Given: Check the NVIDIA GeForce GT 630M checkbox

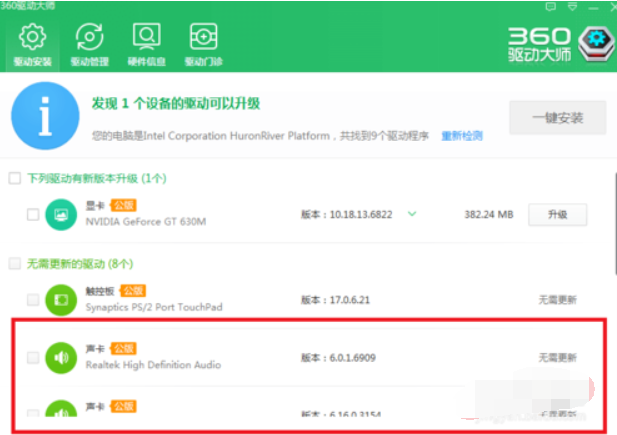Looking at the screenshot, I should click(x=33, y=214).
